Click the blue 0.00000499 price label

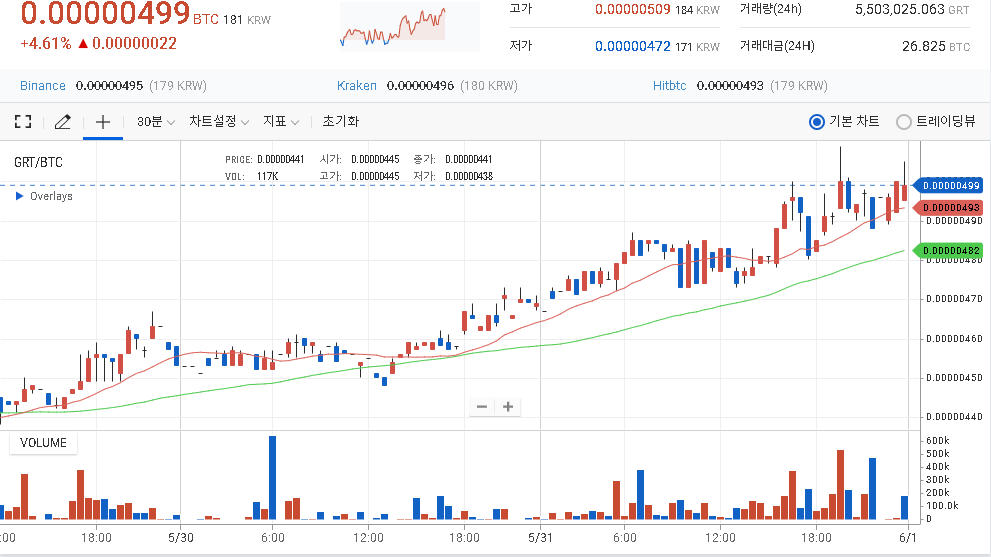coord(951,185)
